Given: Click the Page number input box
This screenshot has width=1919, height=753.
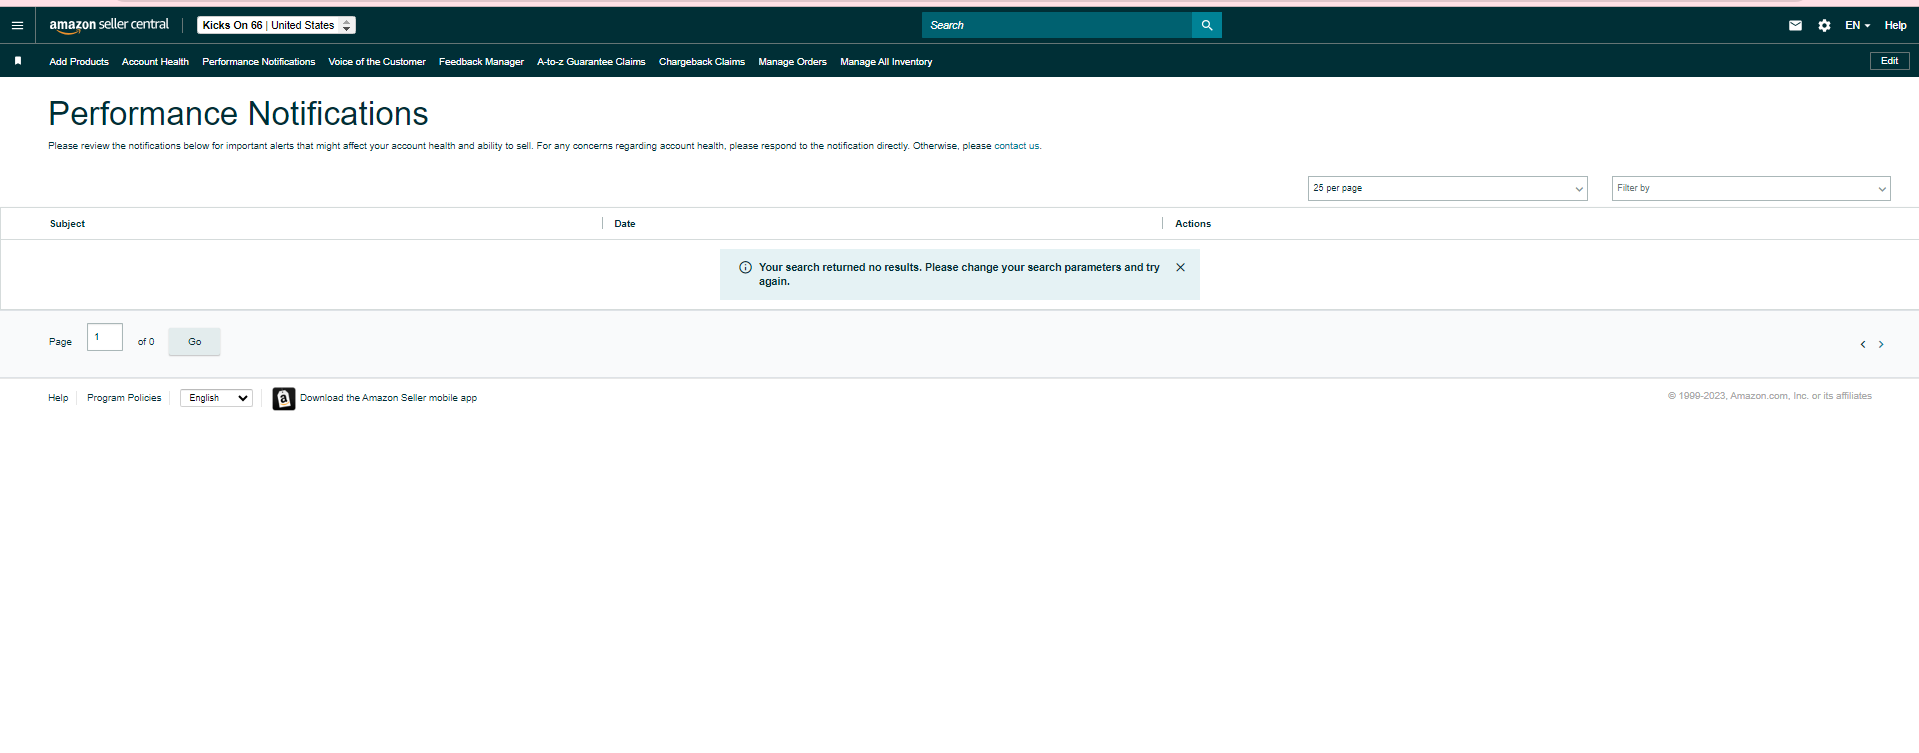Looking at the screenshot, I should pyautogui.click(x=105, y=337).
